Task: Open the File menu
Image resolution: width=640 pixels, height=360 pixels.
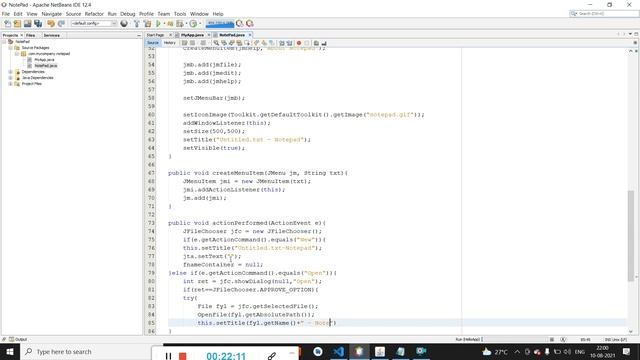Action: click(x=6, y=14)
